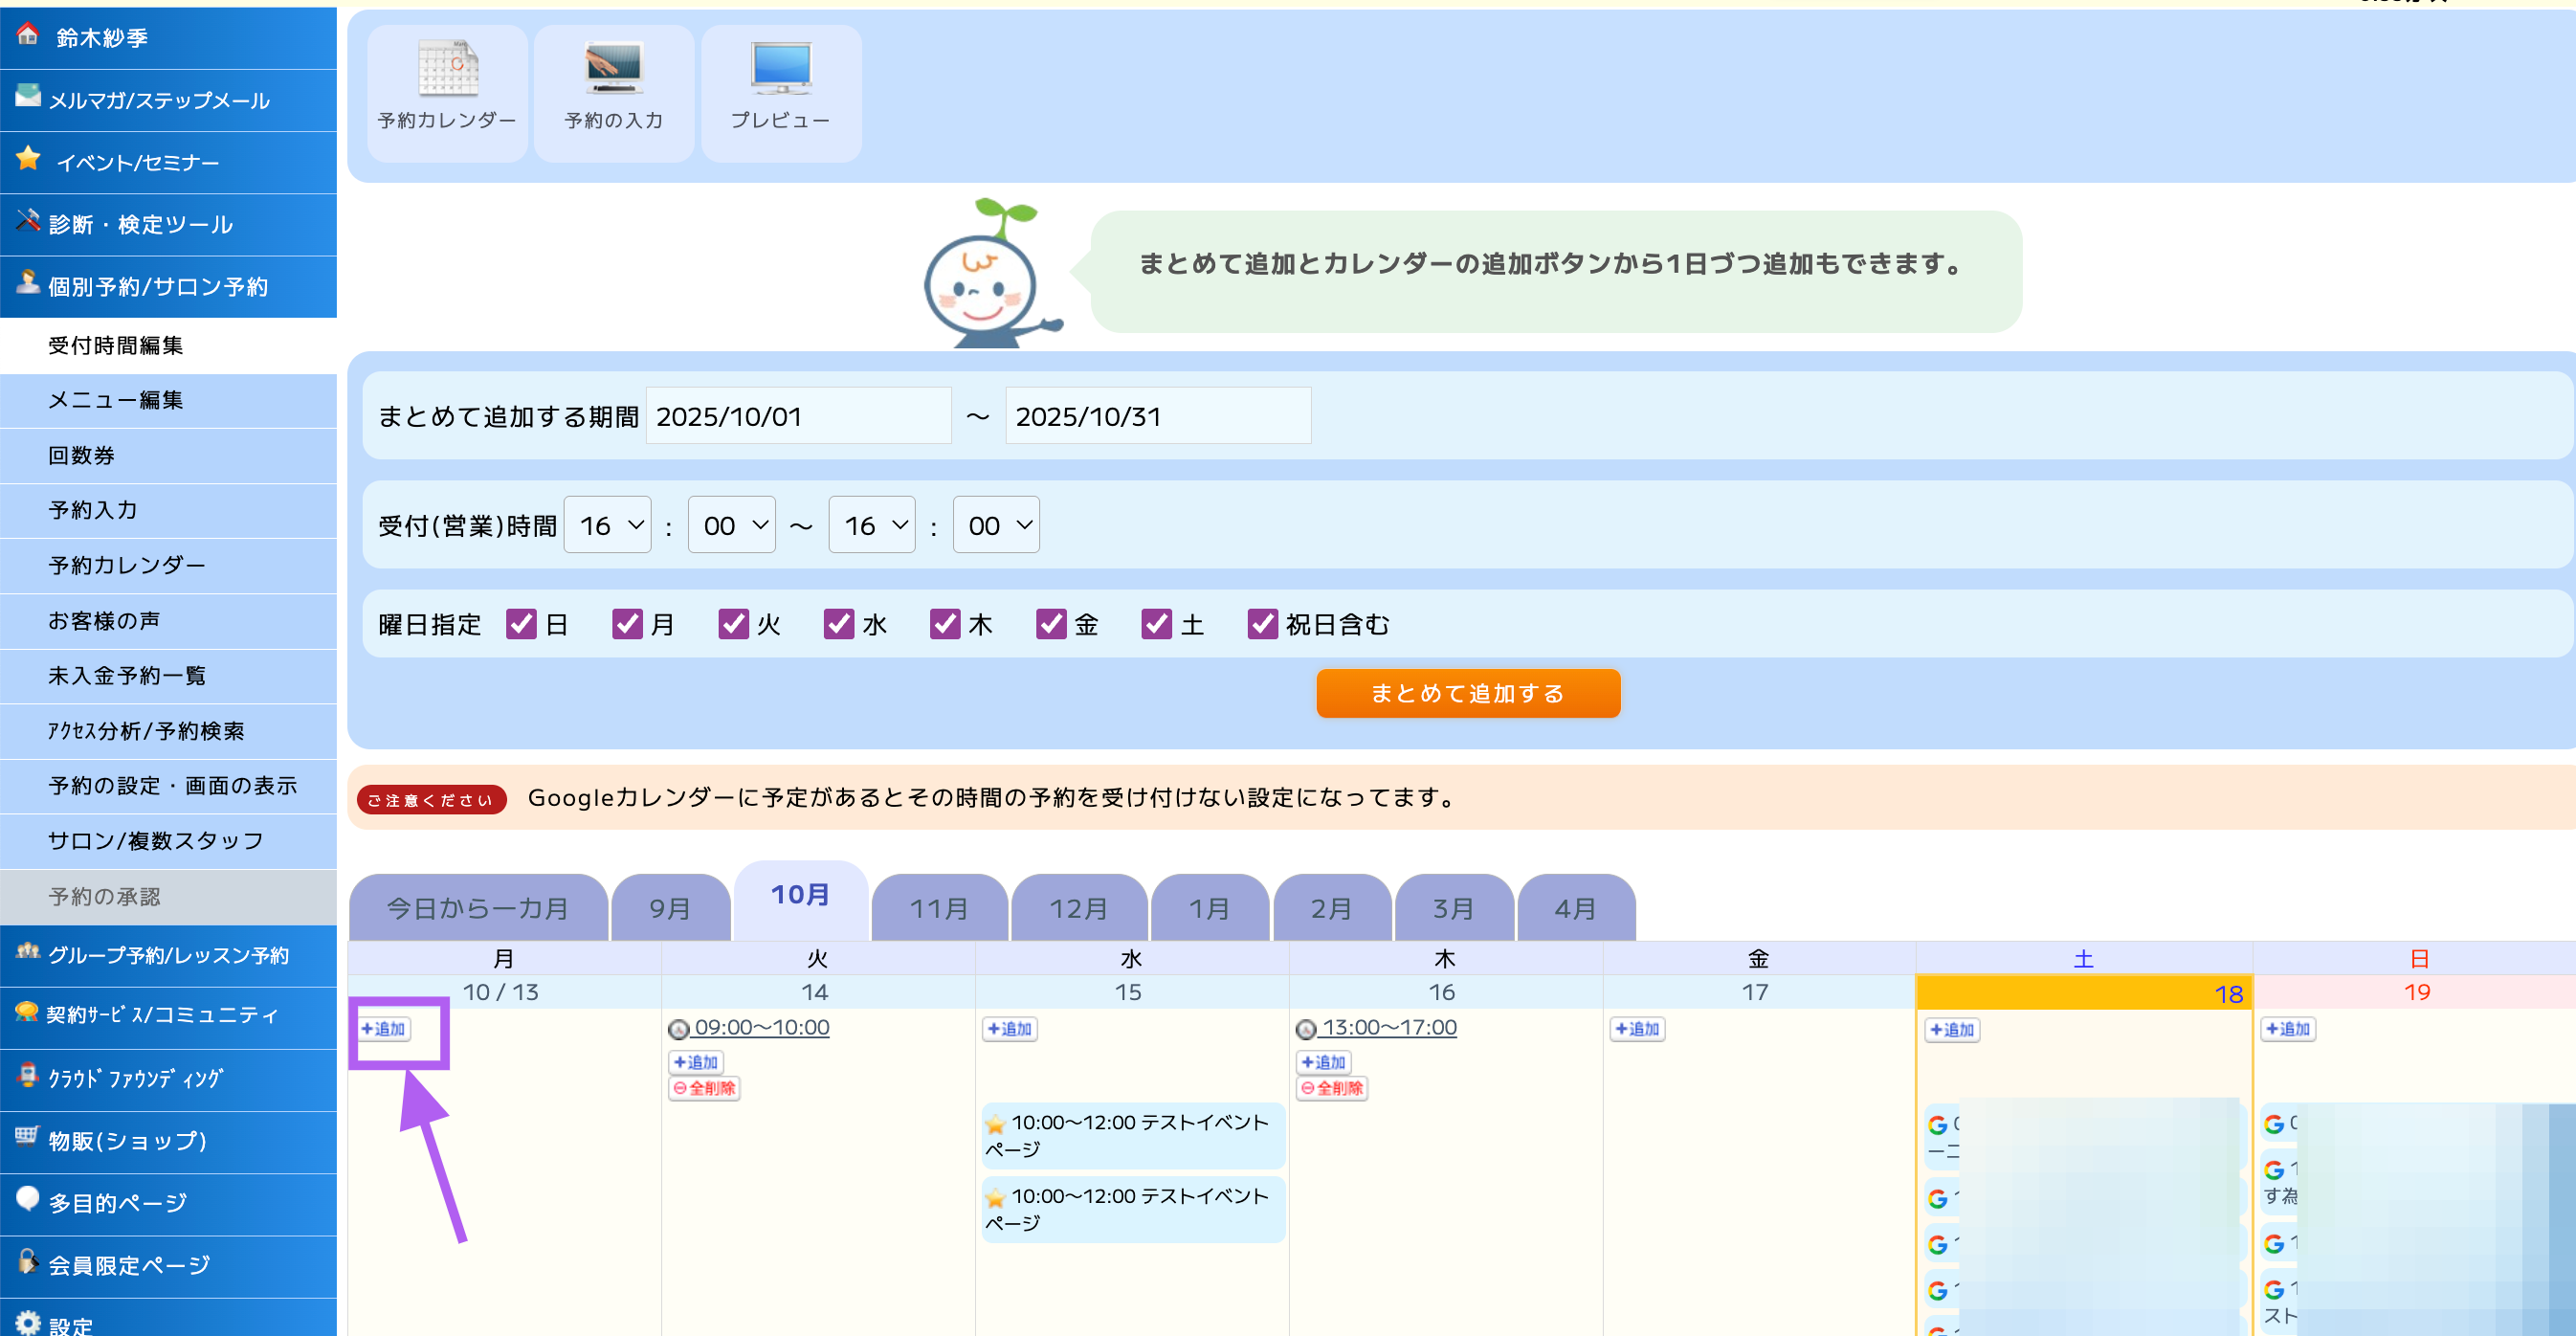The height and width of the screenshot is (1336, 2576).
Task: Switch to the 11月 tab
Action: pyautogui.click(x=938, y=908)
